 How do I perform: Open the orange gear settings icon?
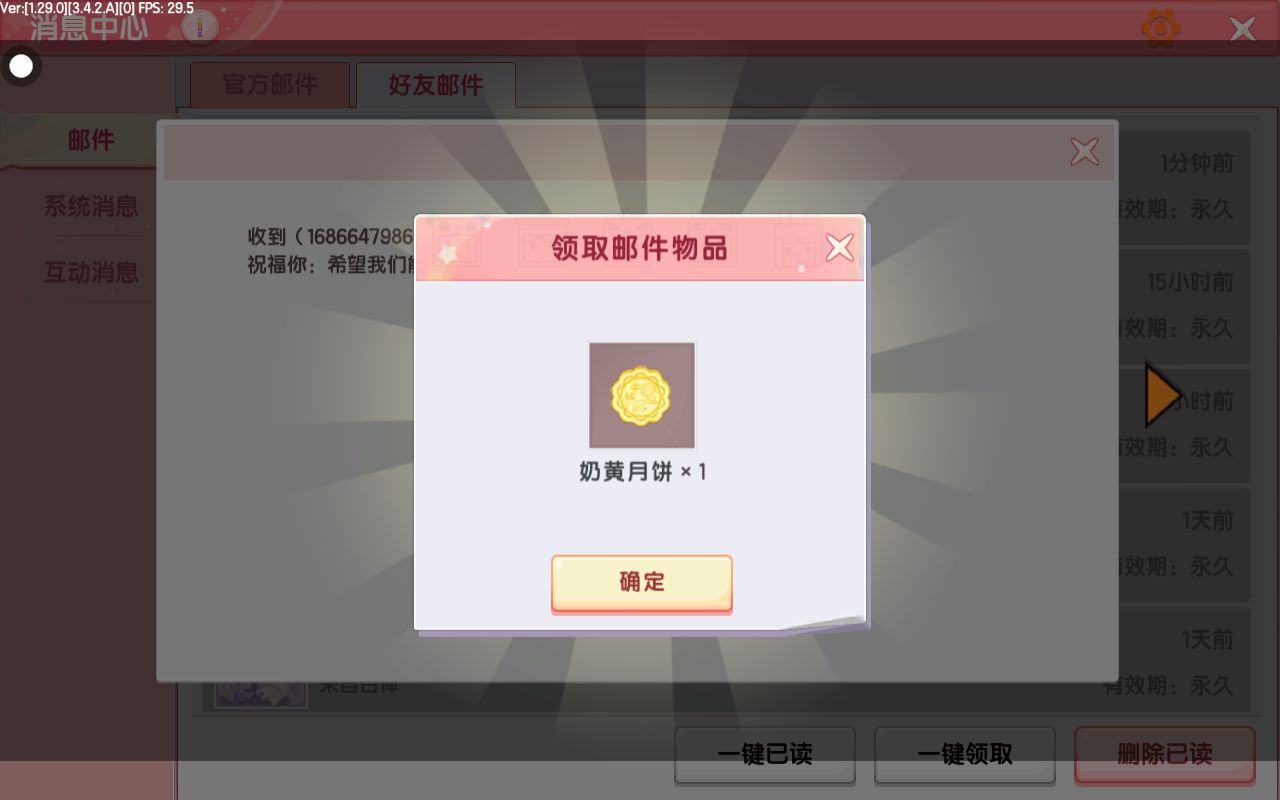(x=1161, y=28)
